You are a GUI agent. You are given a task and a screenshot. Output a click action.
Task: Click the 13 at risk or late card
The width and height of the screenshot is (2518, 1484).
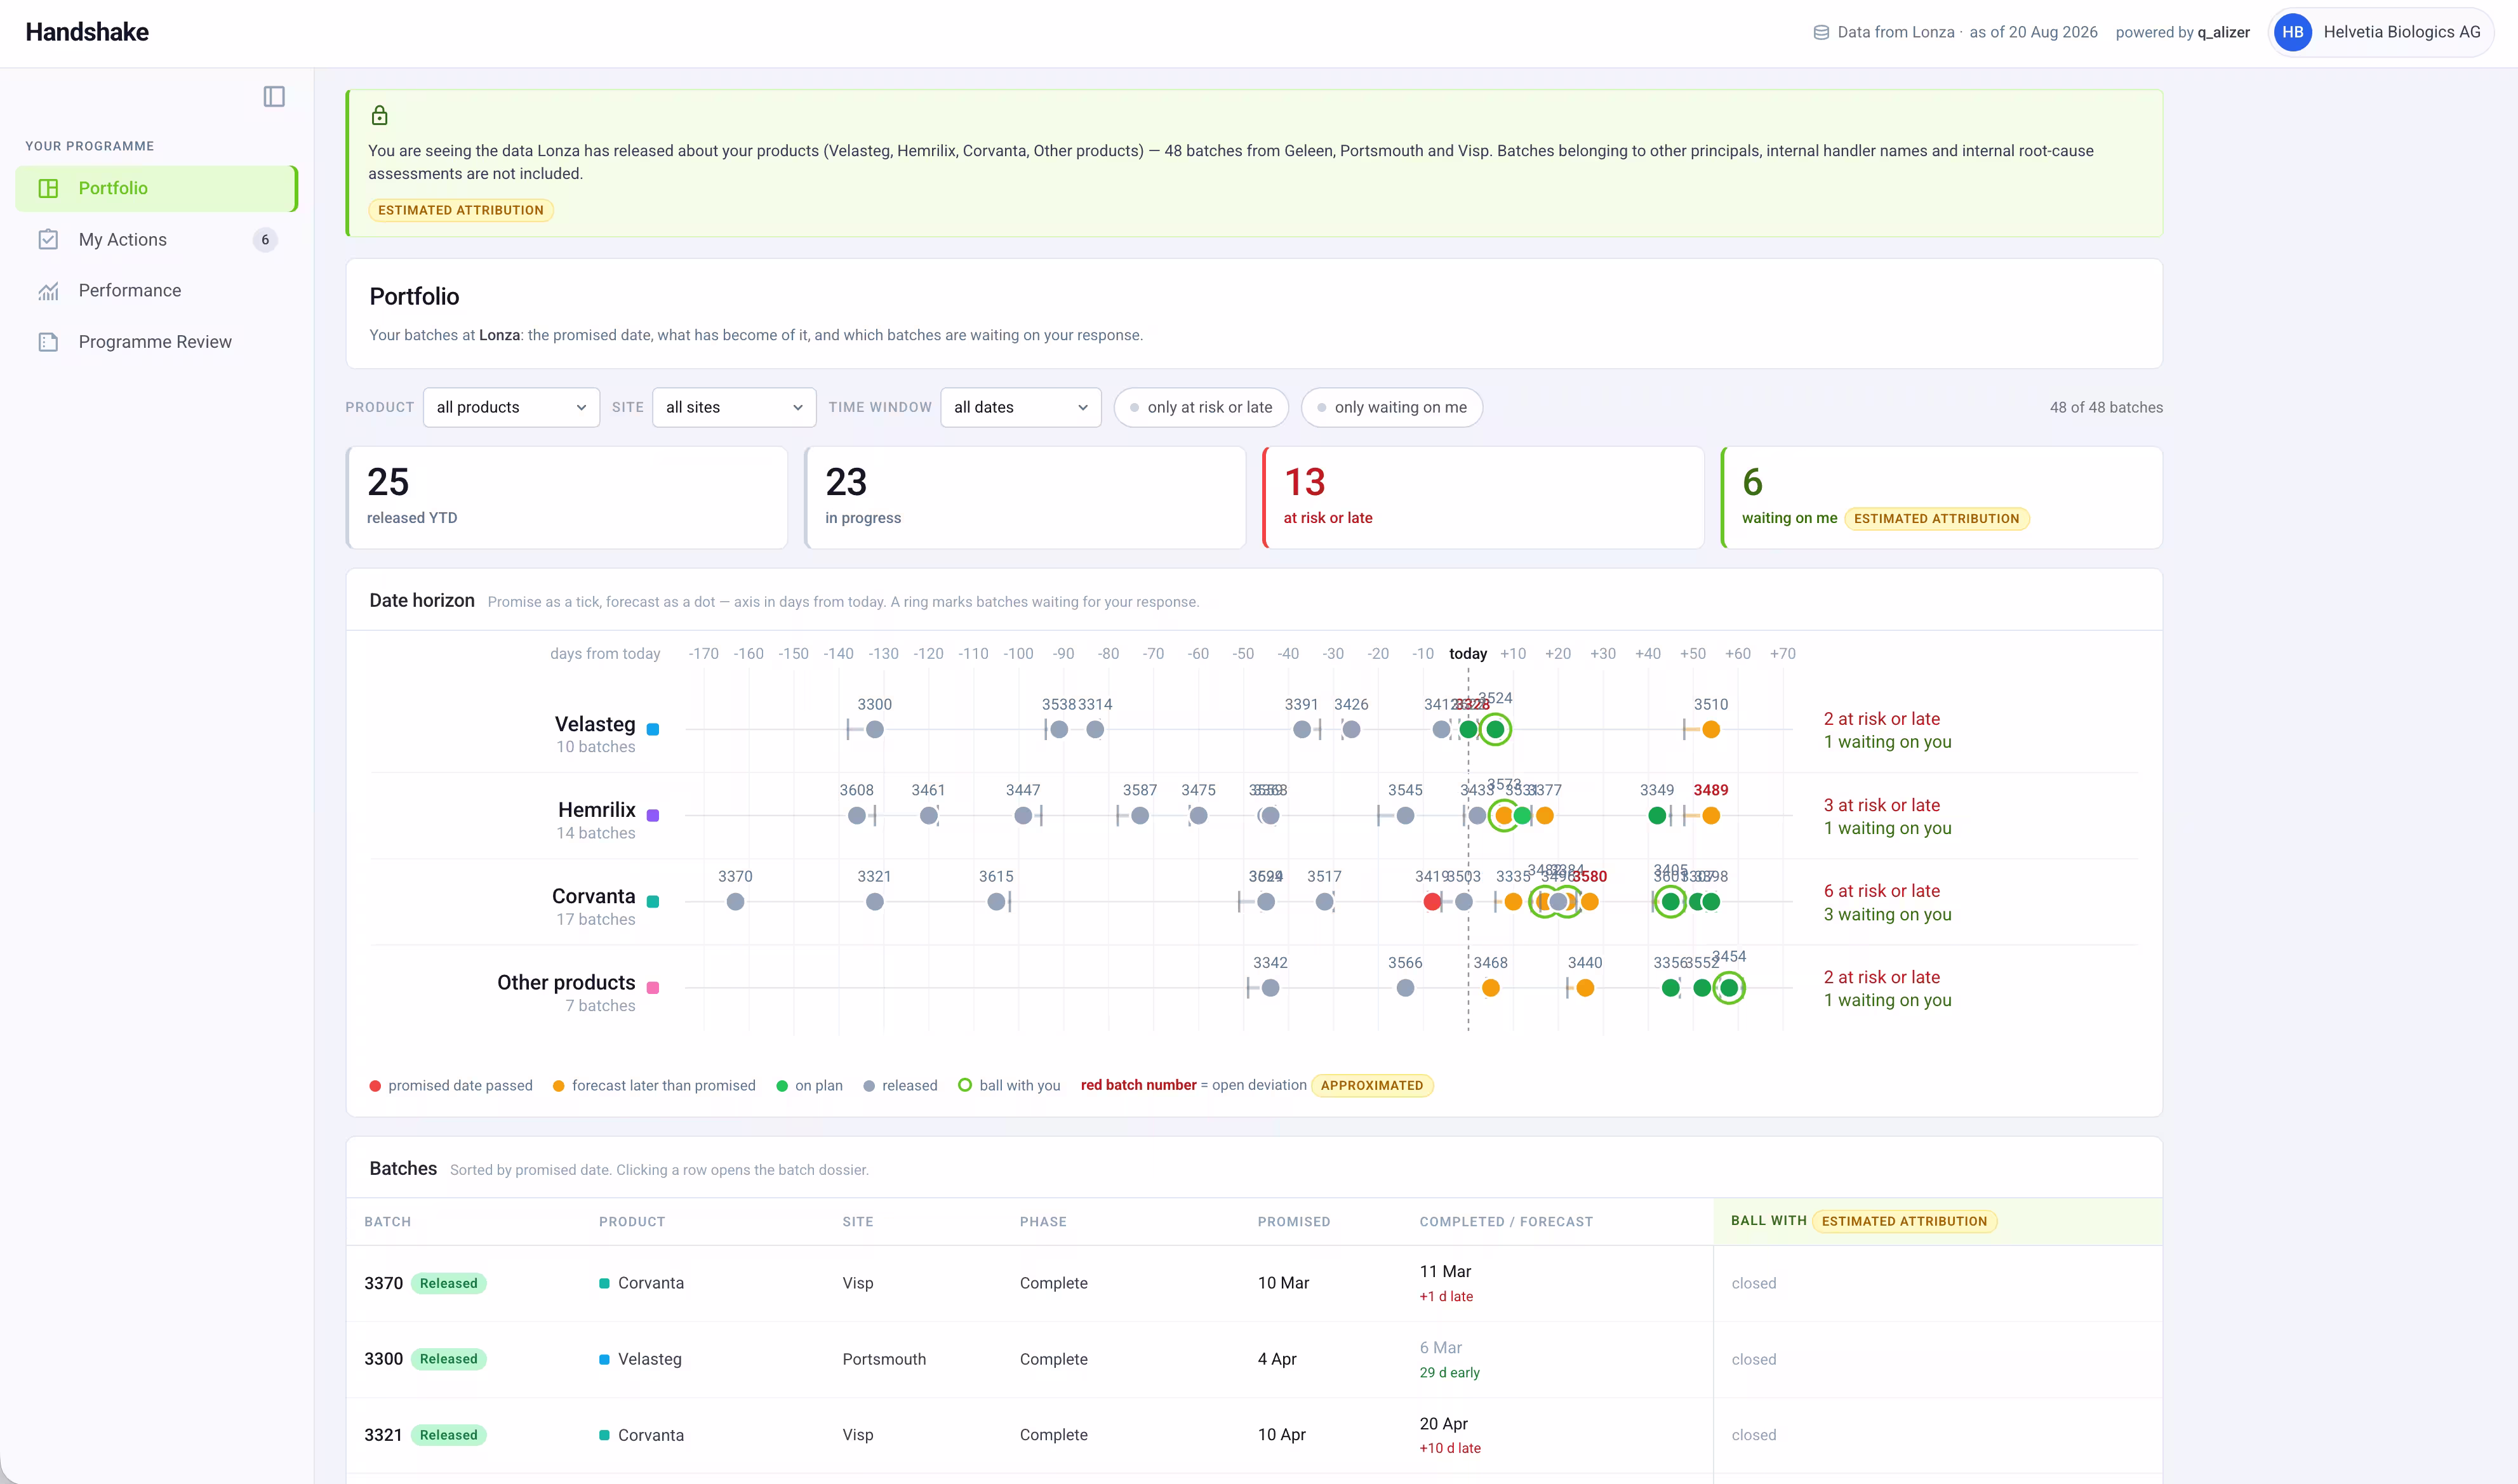(x=1483, y=497)
